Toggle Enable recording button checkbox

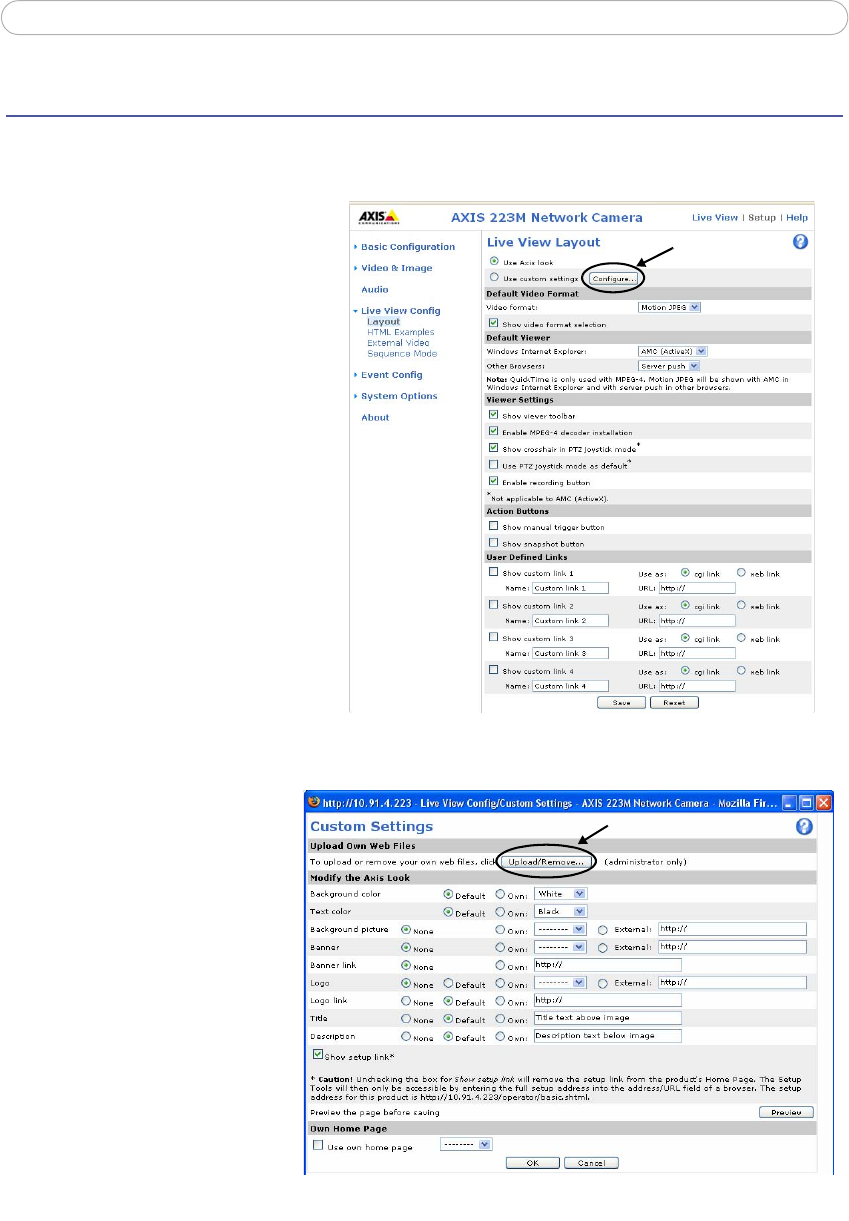click(494, 480)
